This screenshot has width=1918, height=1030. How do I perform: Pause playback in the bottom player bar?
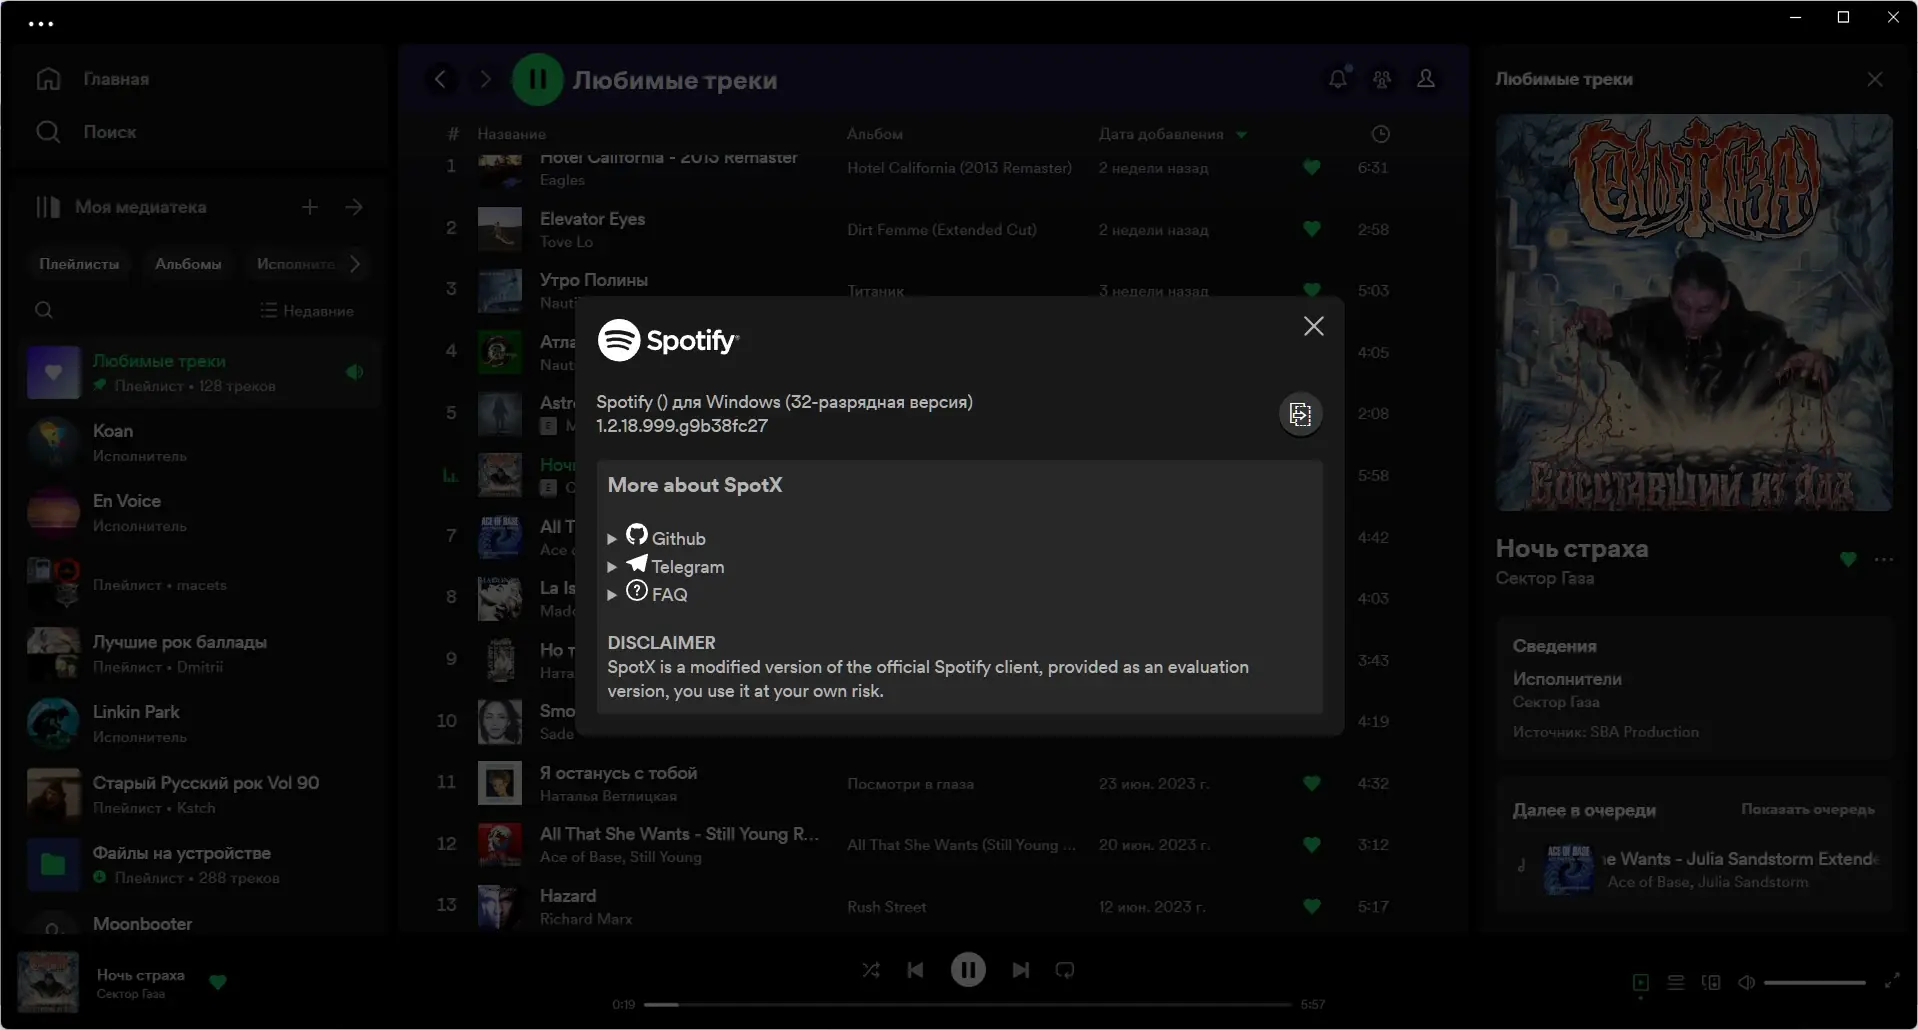click(968, 970)
